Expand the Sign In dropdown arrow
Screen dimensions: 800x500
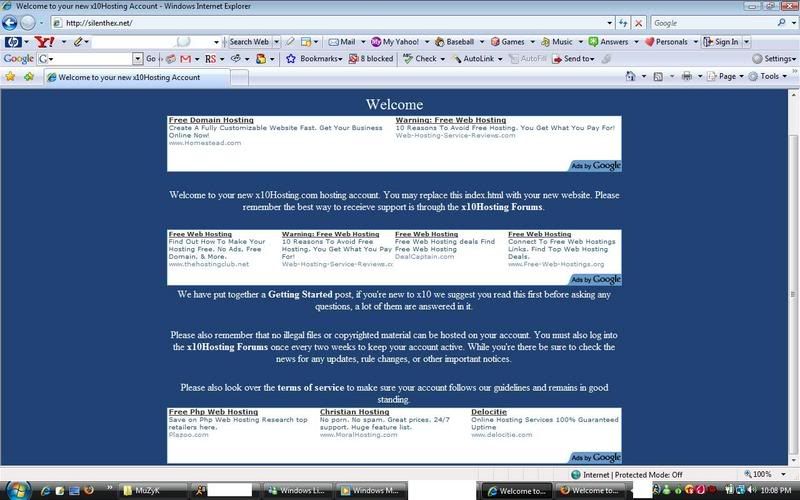click(746, 42)
